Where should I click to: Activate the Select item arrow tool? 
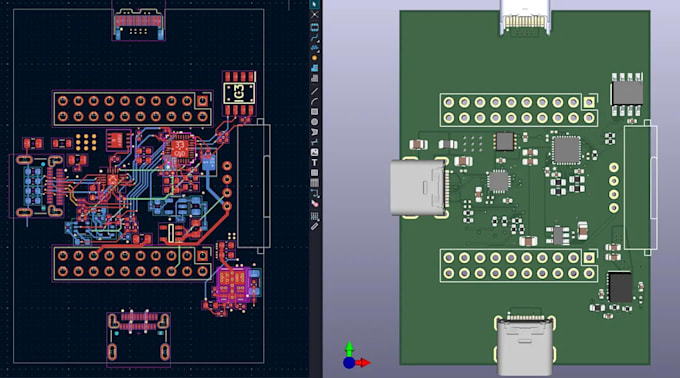(314, 4)
